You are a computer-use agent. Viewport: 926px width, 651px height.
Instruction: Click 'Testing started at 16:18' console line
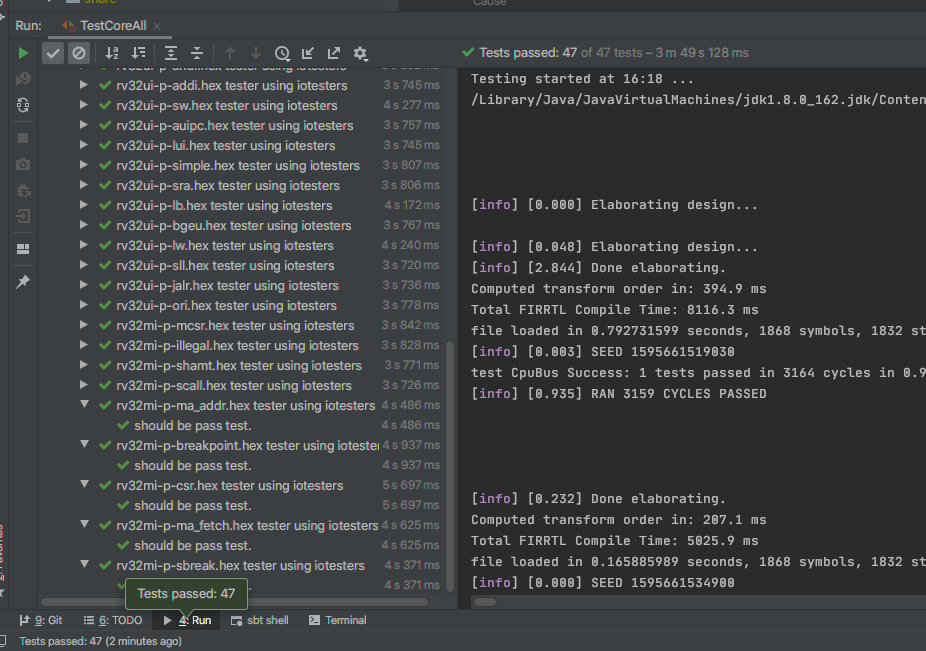582,79
